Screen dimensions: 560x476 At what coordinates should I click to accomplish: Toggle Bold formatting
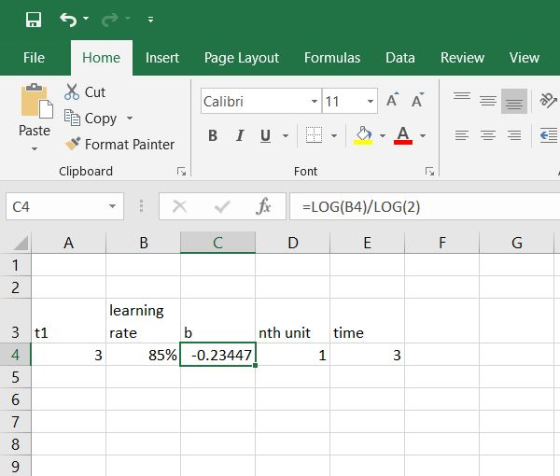[213, 136]
